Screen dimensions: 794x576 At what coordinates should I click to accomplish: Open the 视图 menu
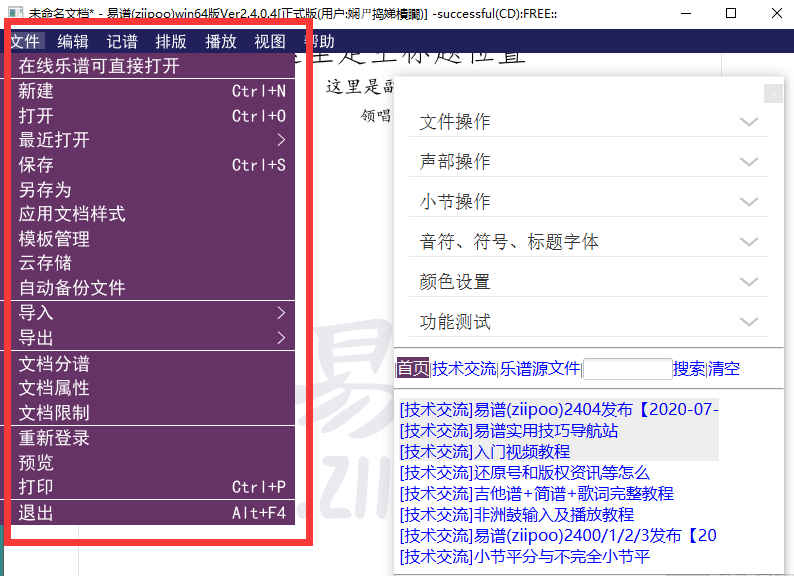270,41
